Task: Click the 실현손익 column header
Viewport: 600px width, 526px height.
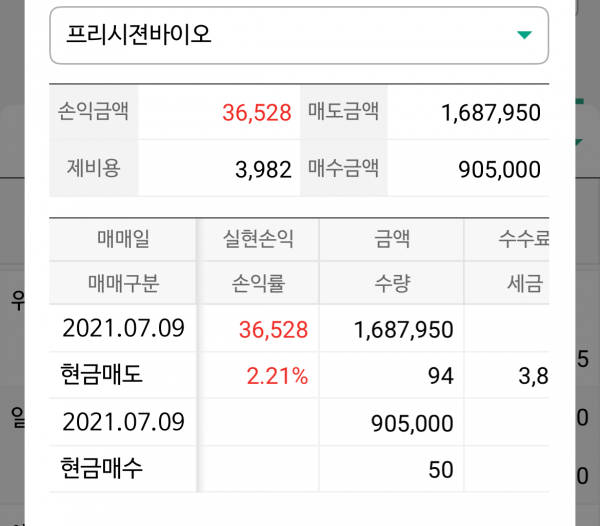Action: point(258,240)
